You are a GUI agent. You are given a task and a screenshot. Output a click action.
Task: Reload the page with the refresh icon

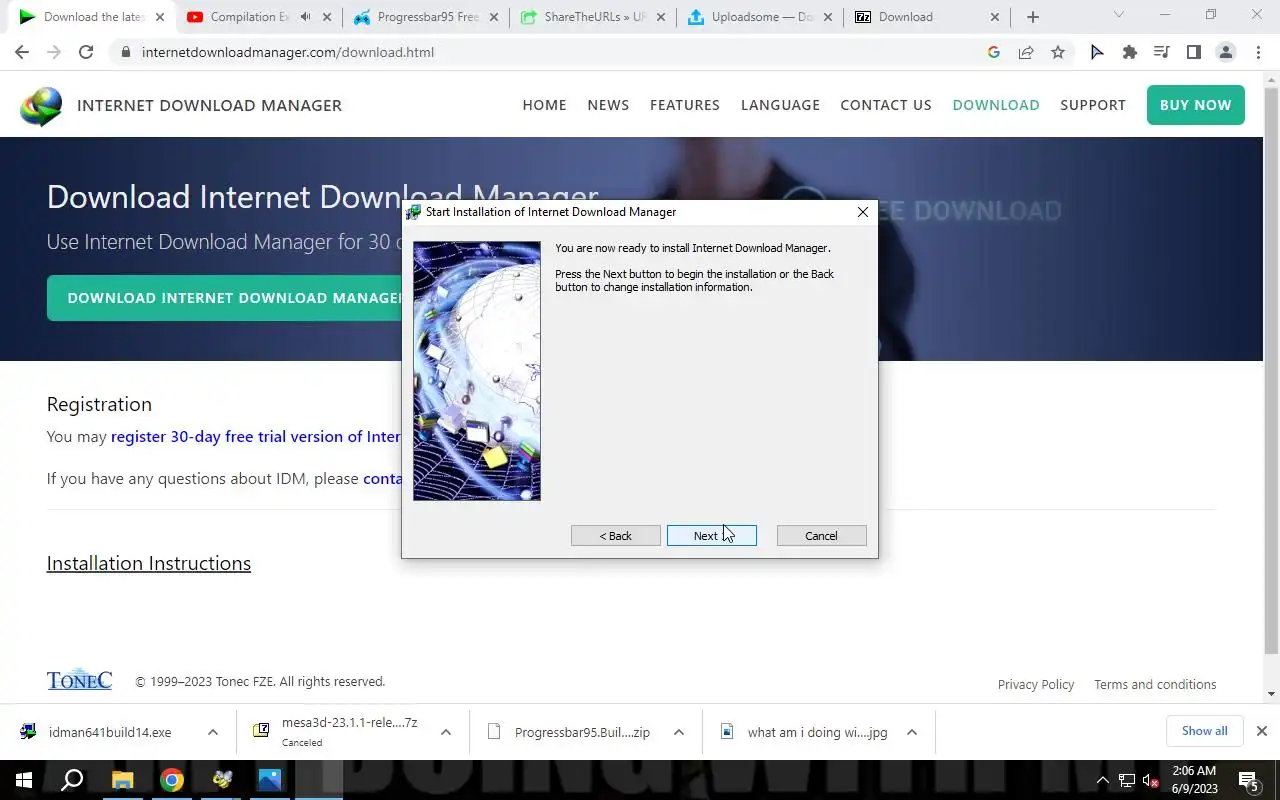coord(86,52)
